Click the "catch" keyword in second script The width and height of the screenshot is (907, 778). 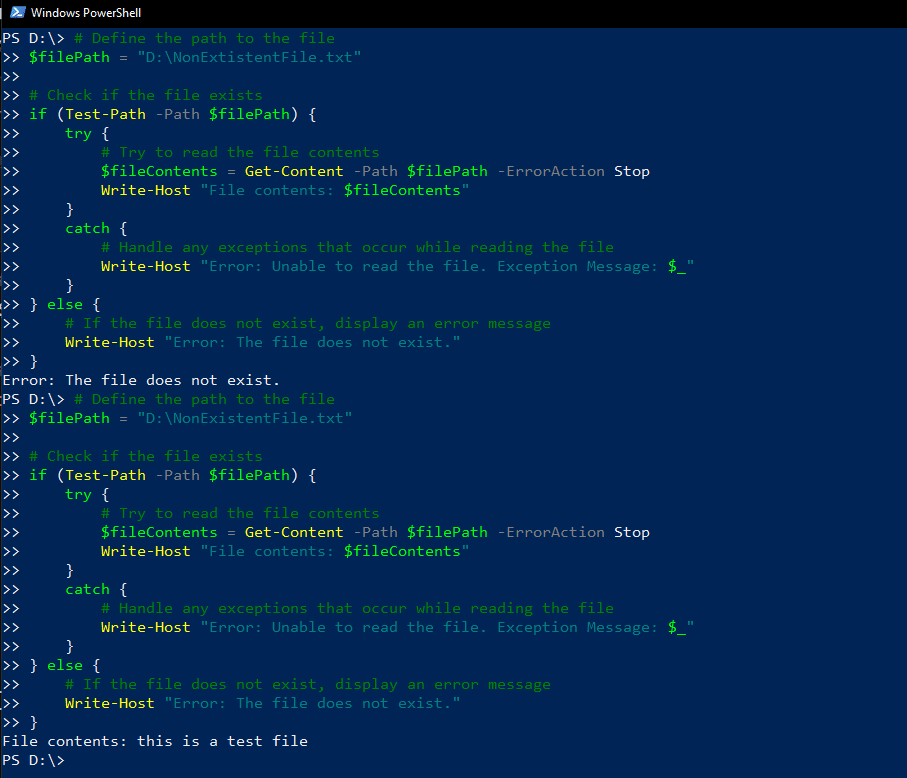pyautogui.click(x=87, y=589)
